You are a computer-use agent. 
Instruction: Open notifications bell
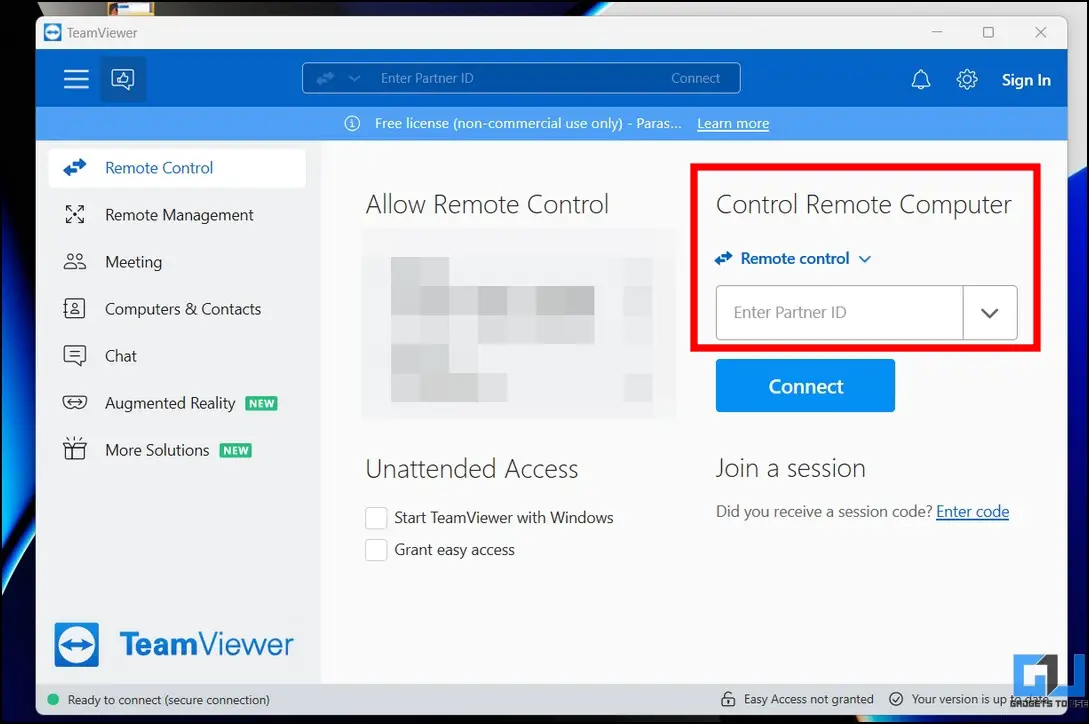[921, 80]
